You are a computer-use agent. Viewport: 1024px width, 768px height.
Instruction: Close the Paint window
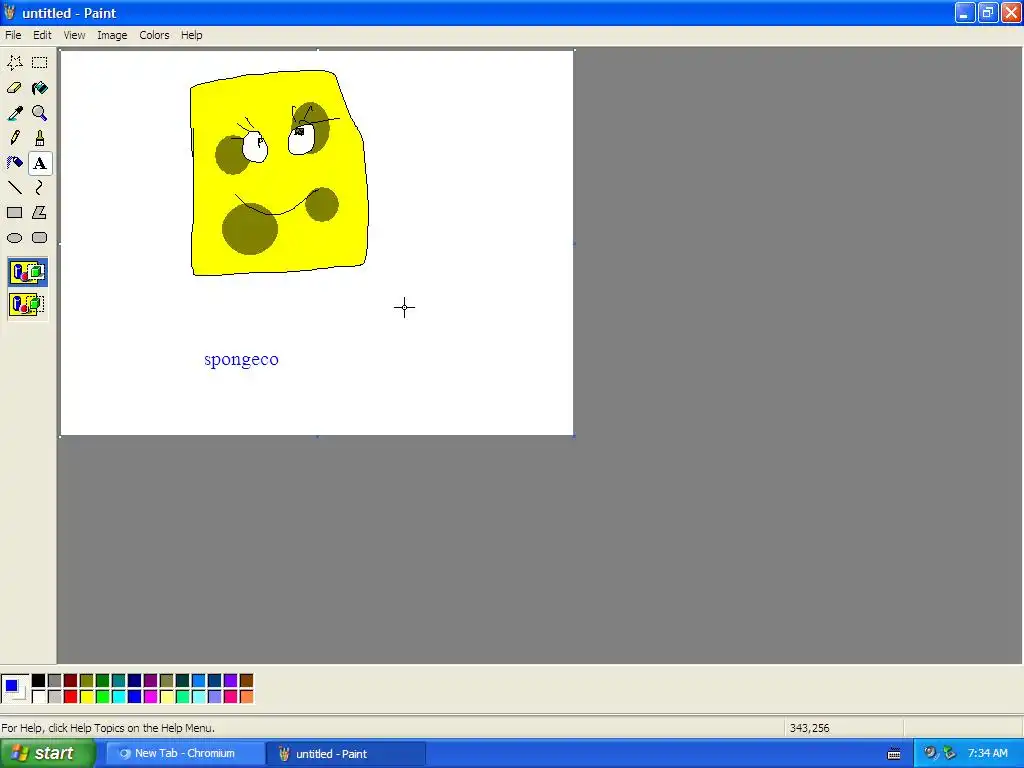[x=1012, y=12]
